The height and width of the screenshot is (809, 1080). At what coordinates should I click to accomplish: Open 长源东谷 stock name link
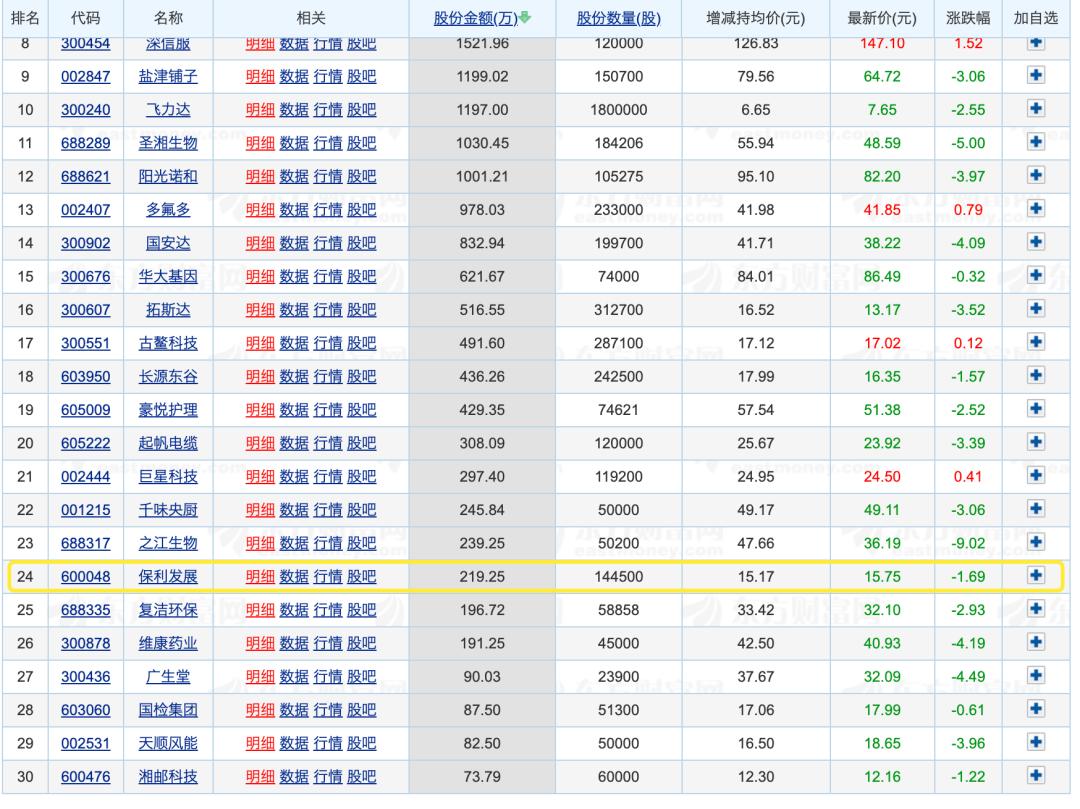coord(168,377)
